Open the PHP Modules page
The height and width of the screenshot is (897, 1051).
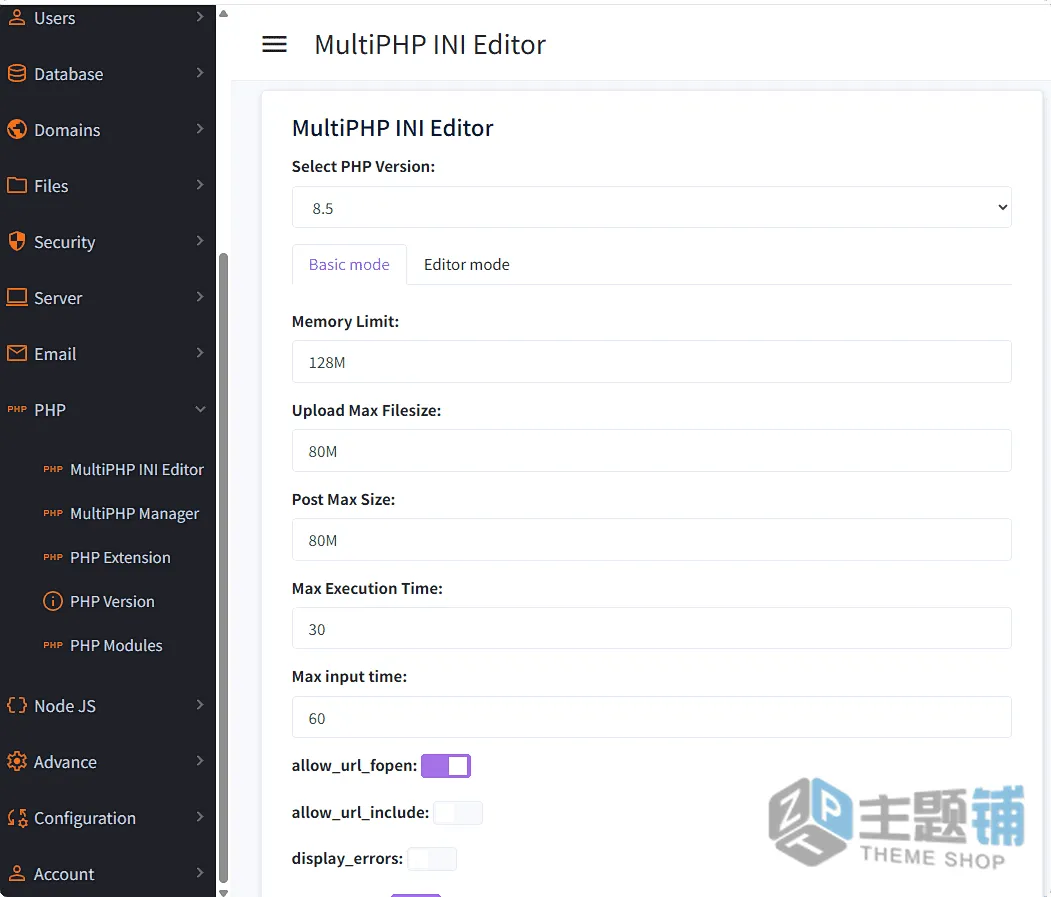[x=117, y=645]
